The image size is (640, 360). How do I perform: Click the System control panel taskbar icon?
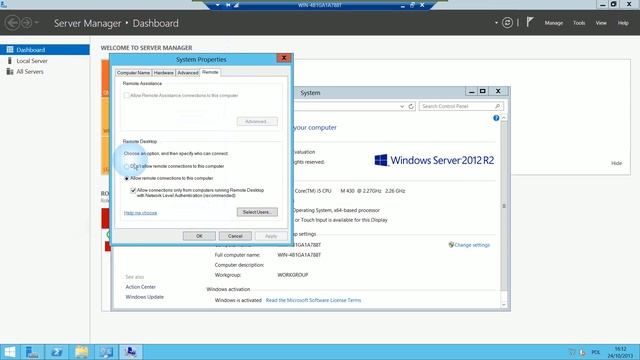(x=106, y=352)
